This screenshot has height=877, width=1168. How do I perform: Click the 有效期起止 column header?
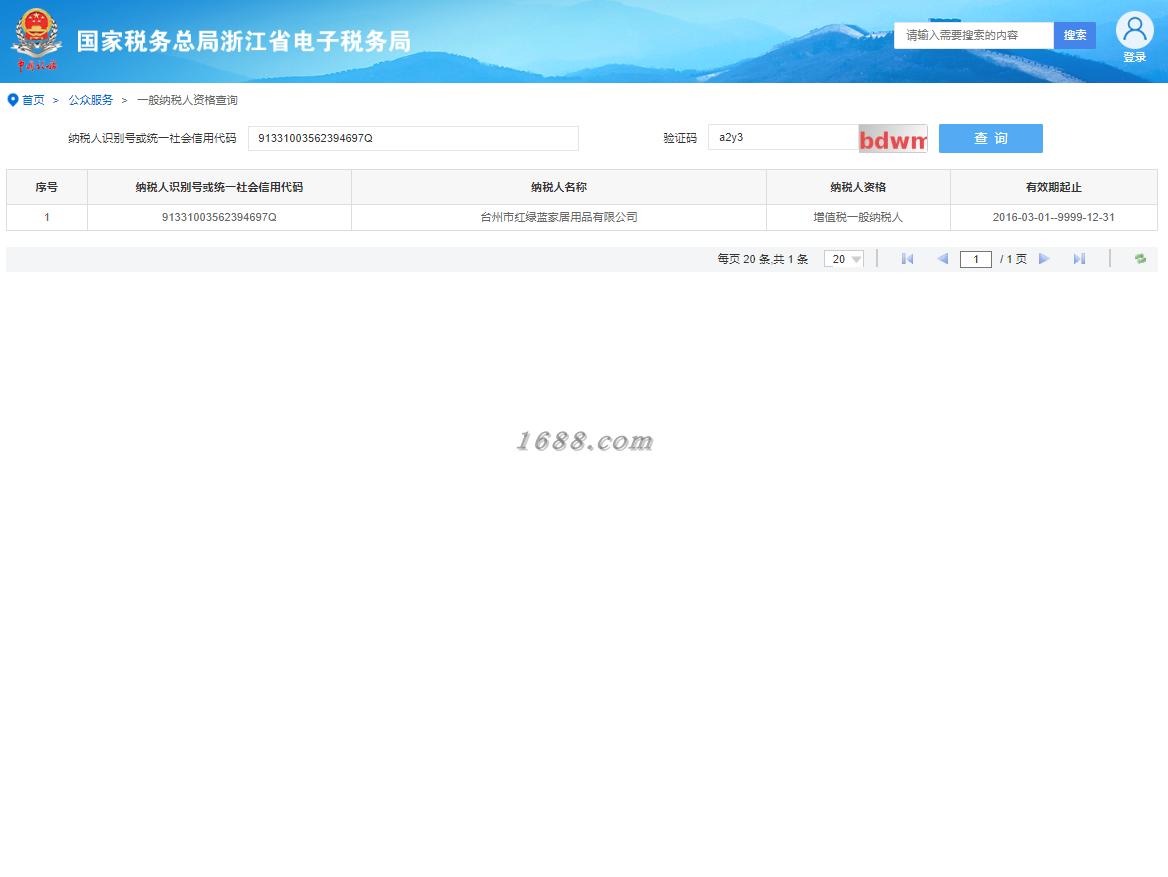[x=1053, y=187]
